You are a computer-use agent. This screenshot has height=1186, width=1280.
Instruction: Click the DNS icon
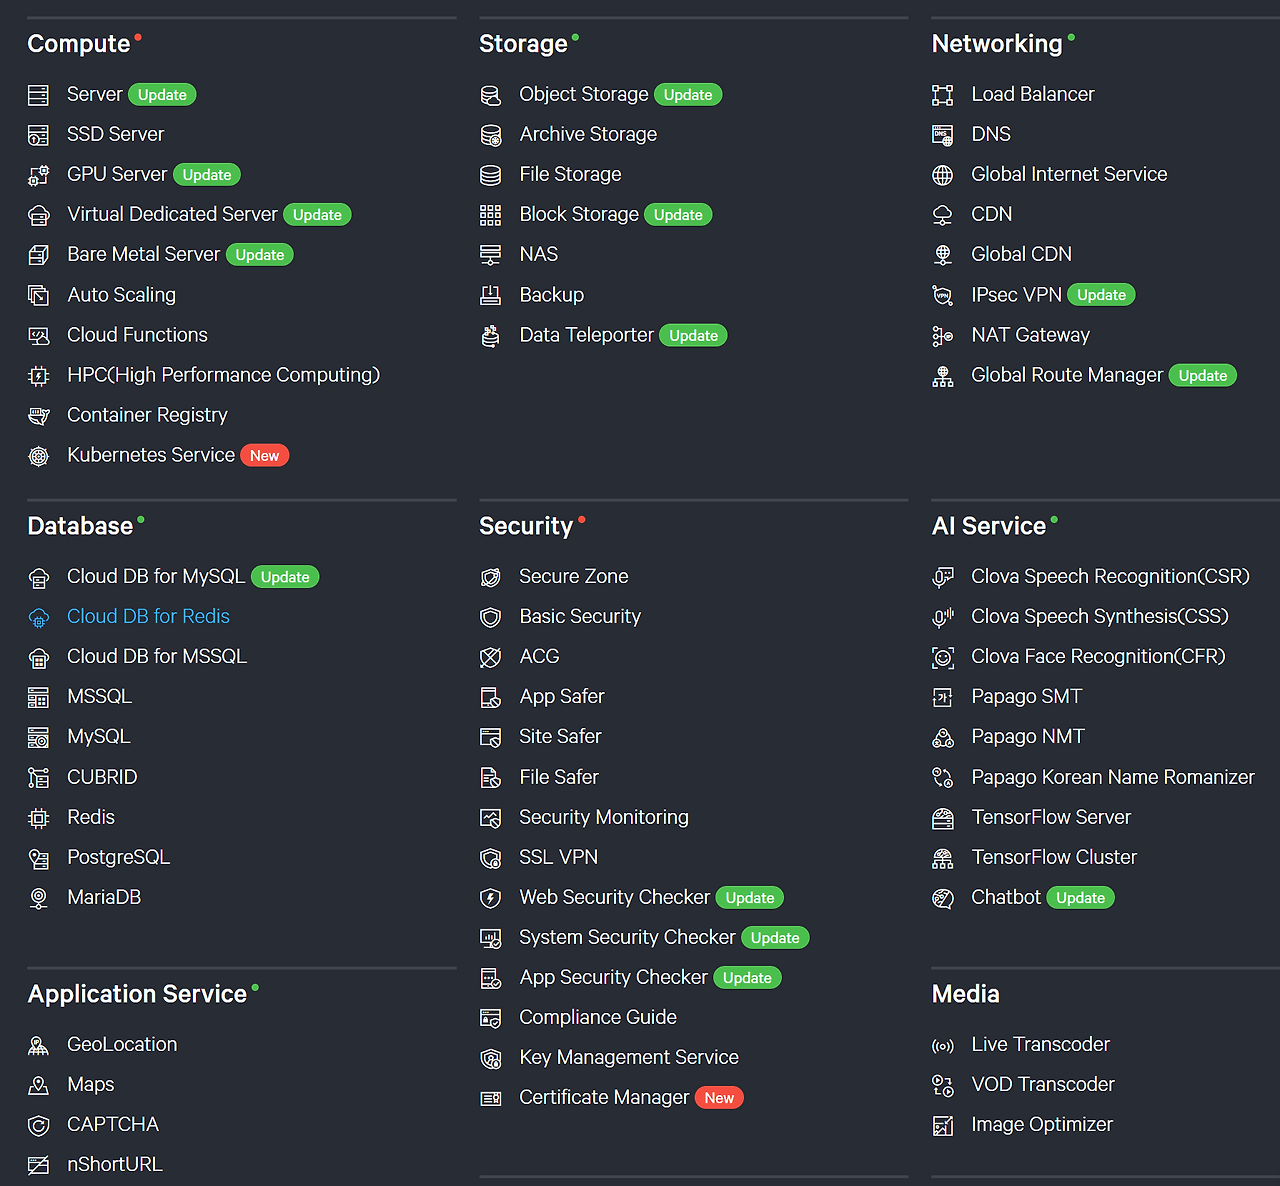pyautogui.click(x=942, y=135)
